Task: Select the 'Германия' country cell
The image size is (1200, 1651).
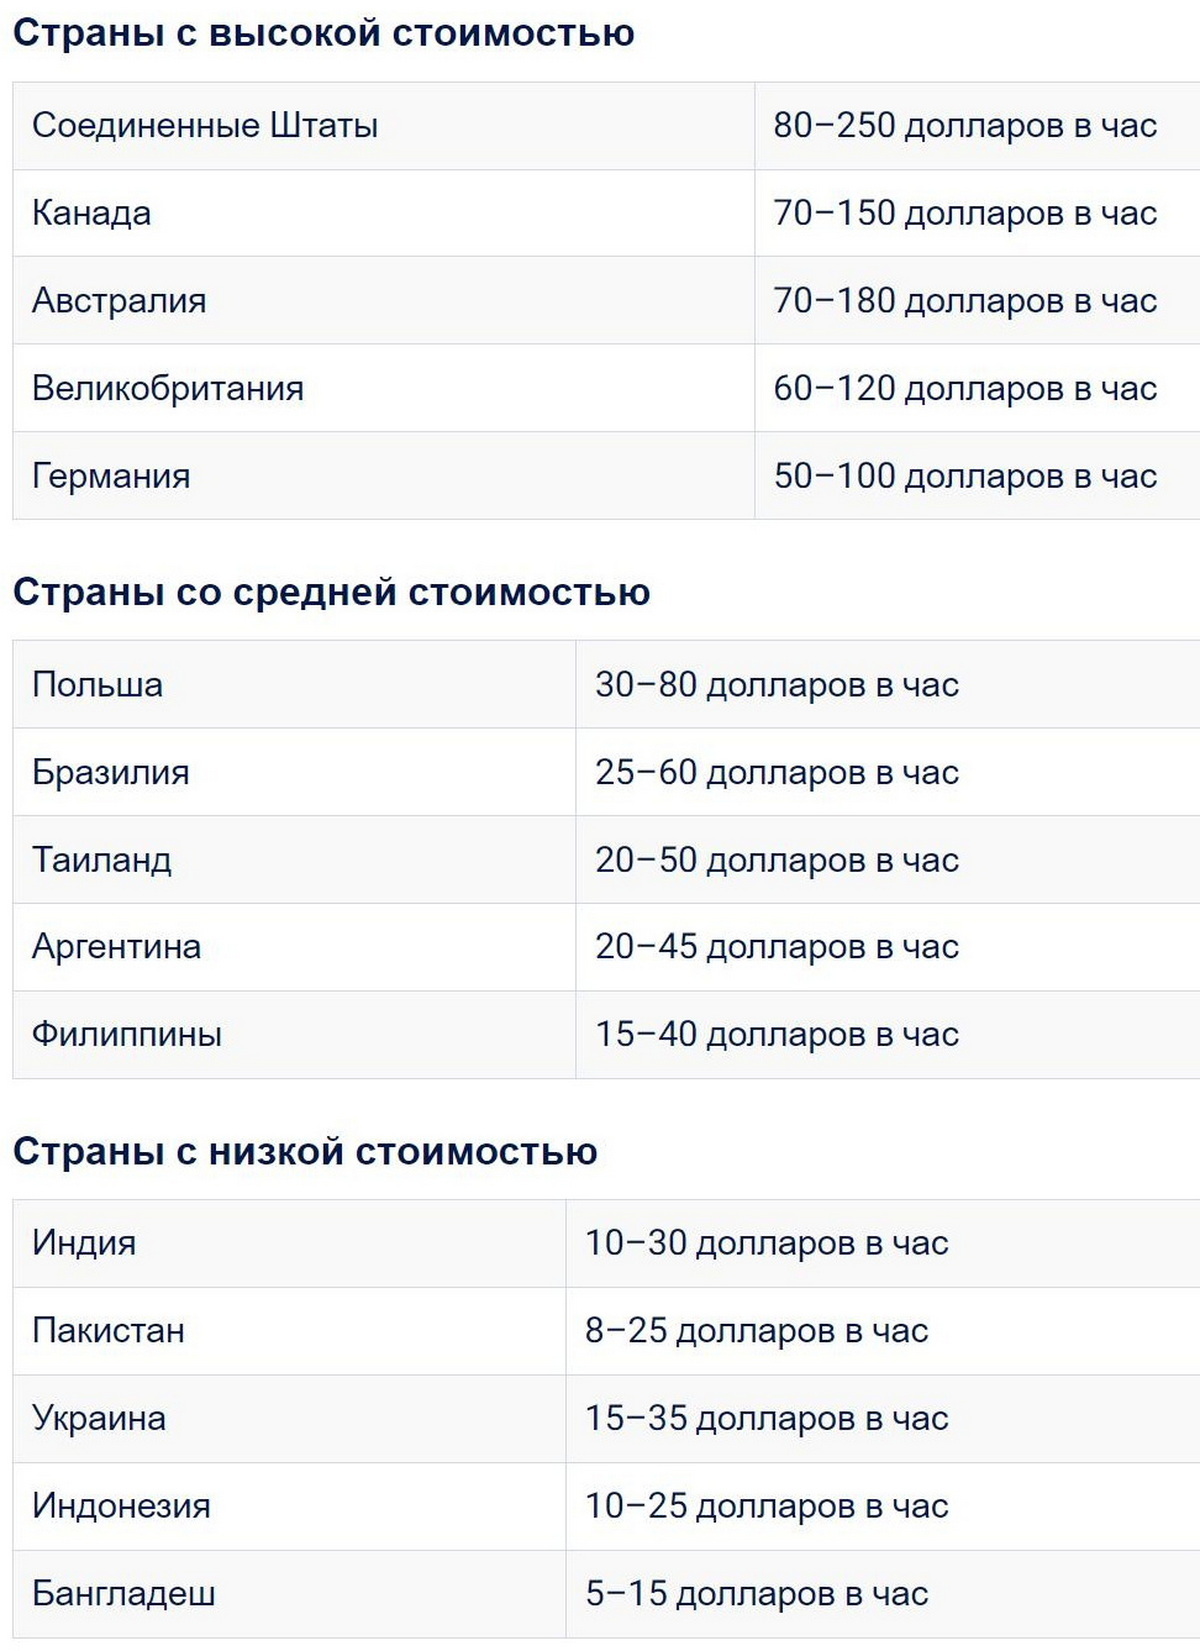Action: pos(111,476)
